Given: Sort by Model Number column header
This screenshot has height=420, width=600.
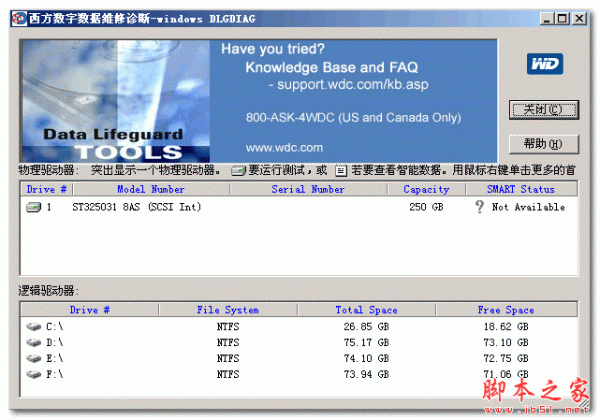Looking at the screenshot, I should coord(151,189).
